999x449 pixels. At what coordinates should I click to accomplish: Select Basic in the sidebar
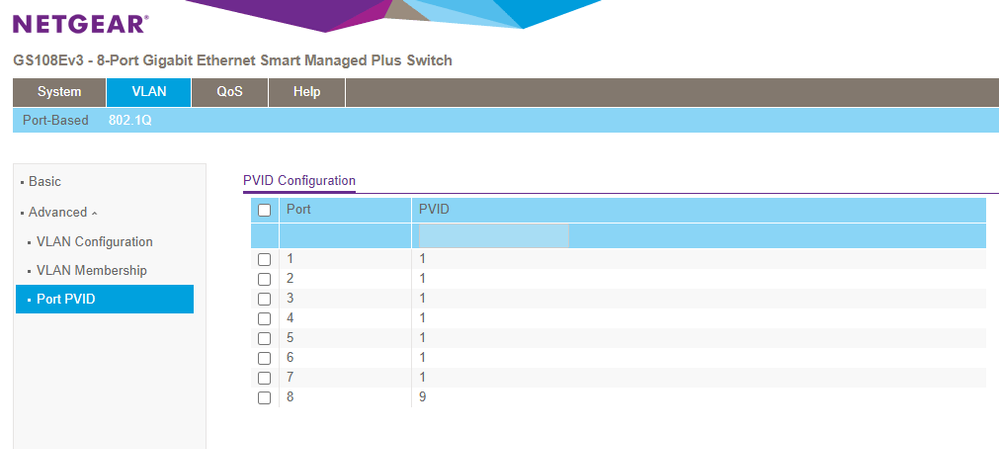(45, 182)
